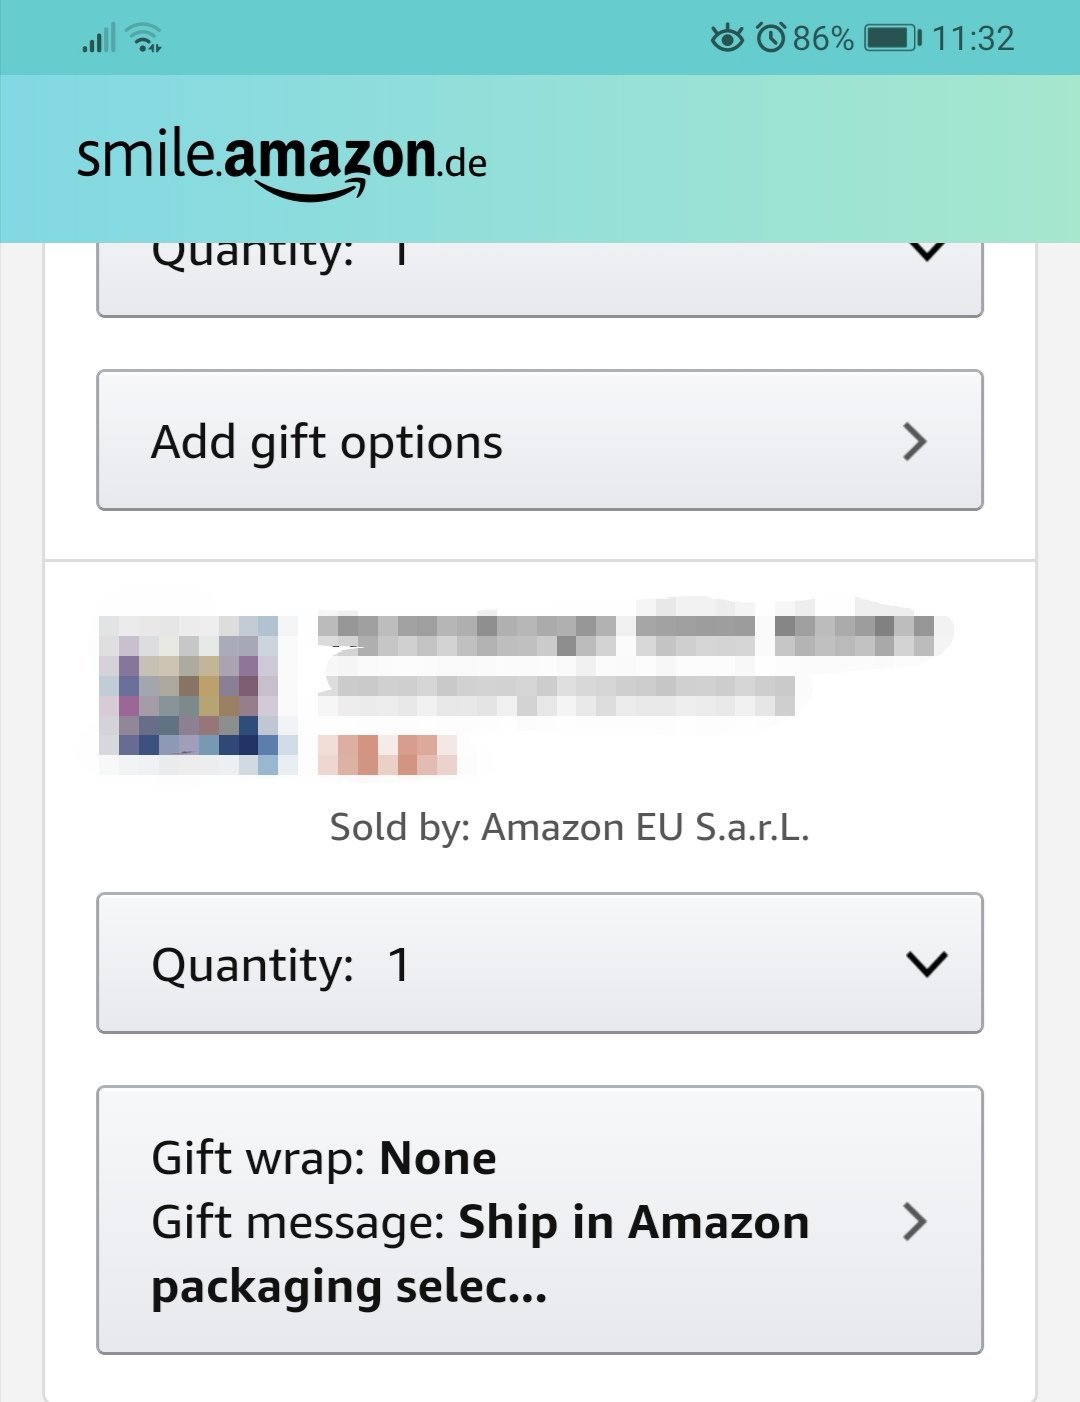Open the blurred product thumbnail image
1080x1402 pixels.
(198, 695)
